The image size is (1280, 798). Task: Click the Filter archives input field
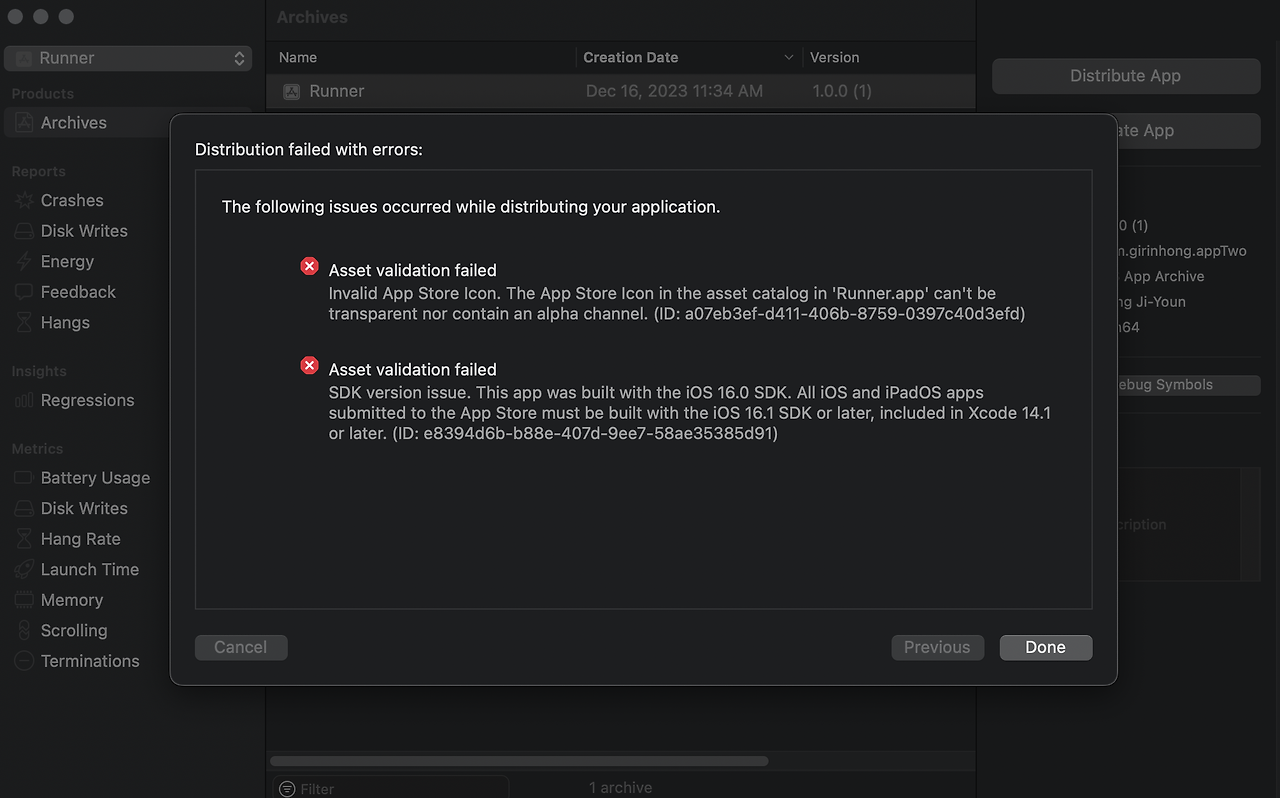(x=391, y=788)
